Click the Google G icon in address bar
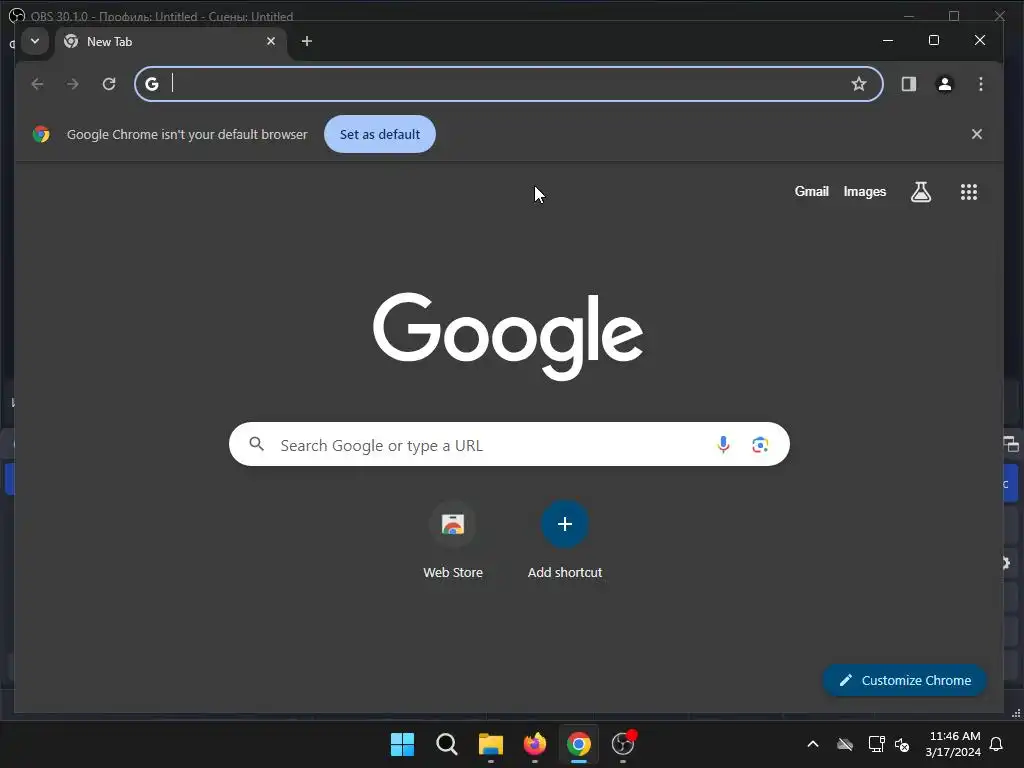Image resolution: width=1024 pixels, height=768 pixels. click(x=152, y=84)
